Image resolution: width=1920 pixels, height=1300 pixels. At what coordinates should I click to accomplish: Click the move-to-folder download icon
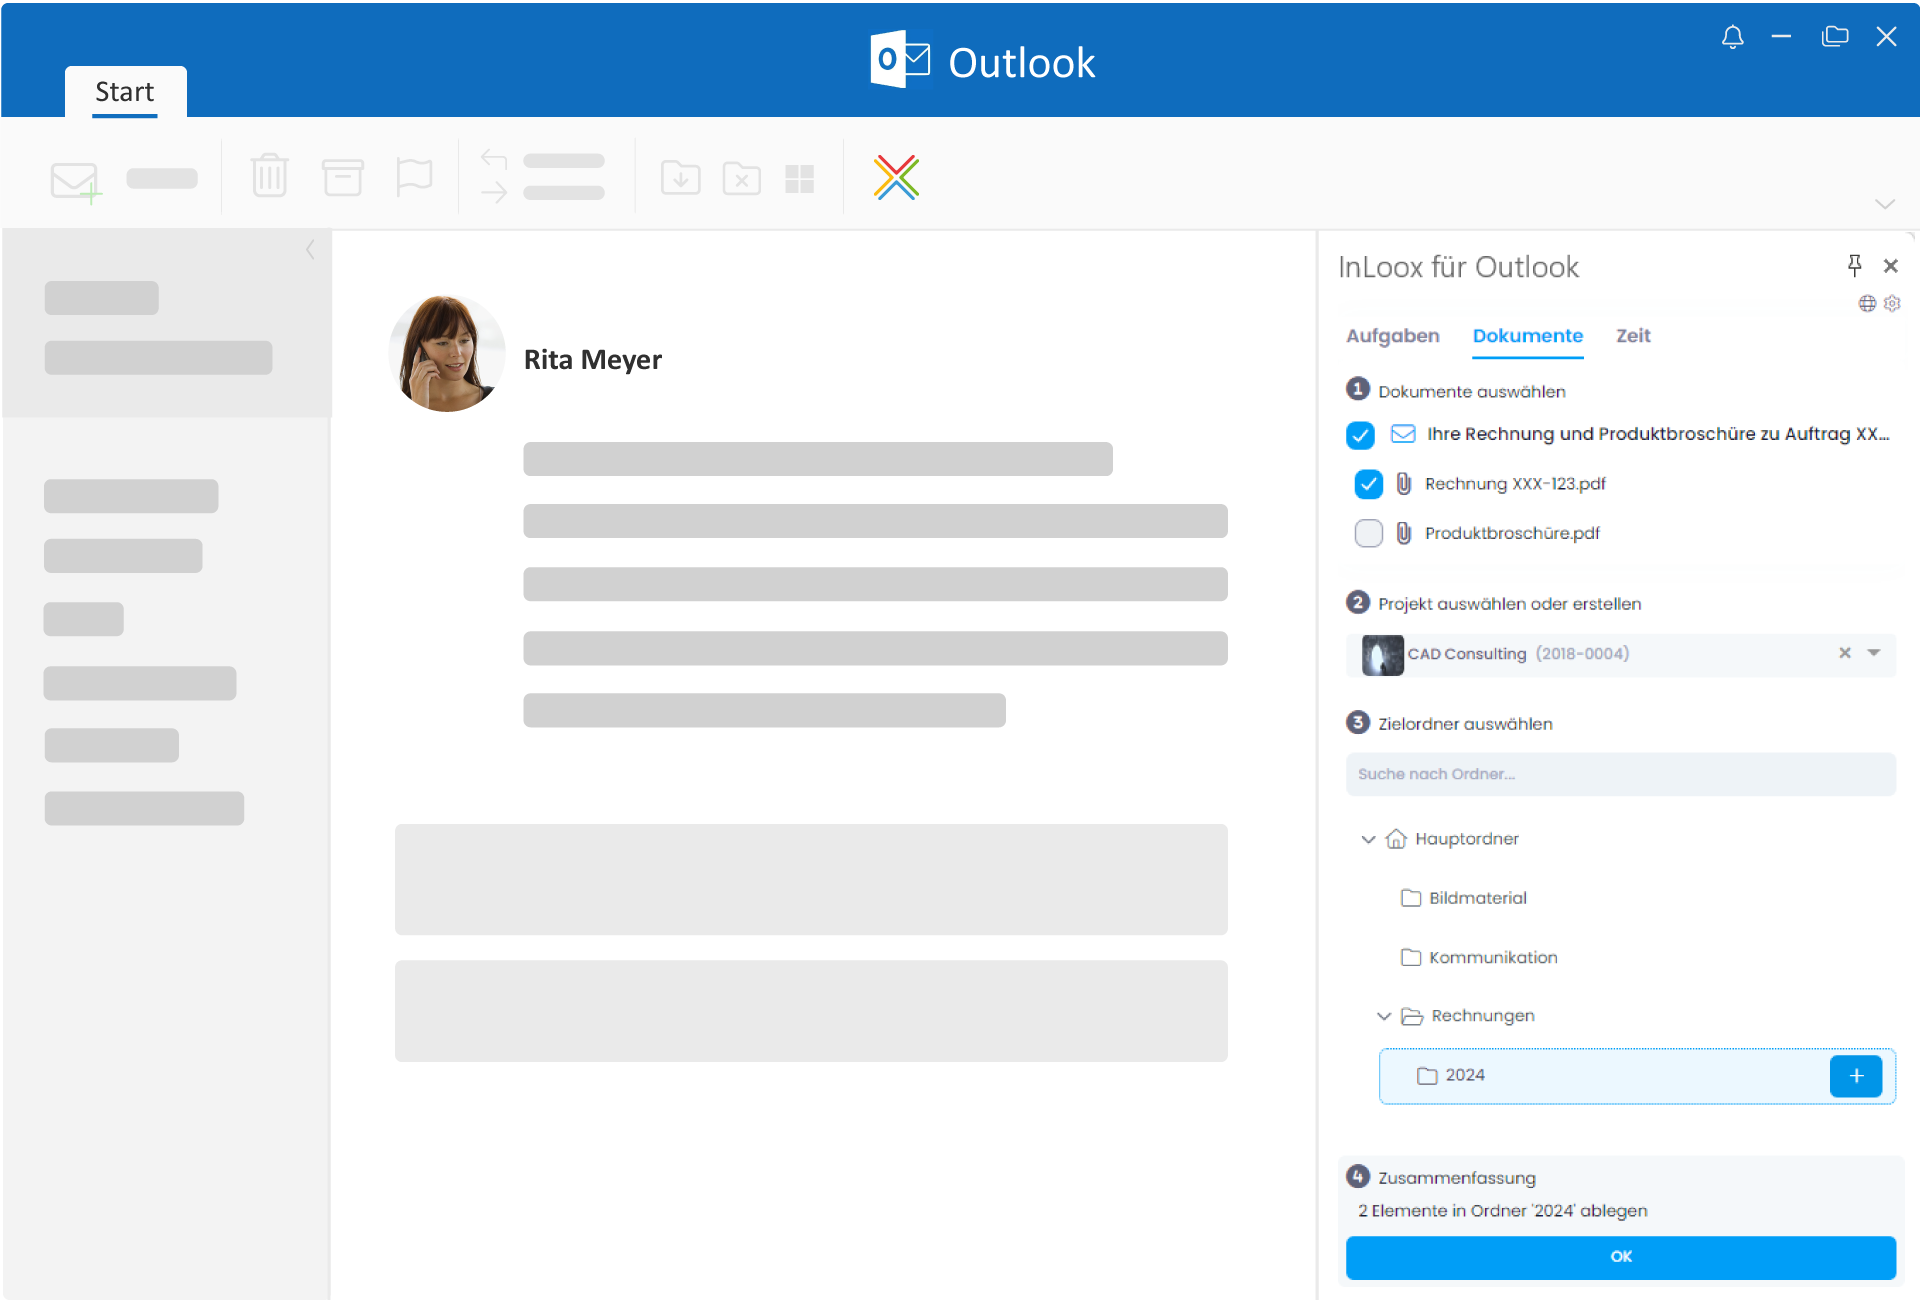(680, 178)
